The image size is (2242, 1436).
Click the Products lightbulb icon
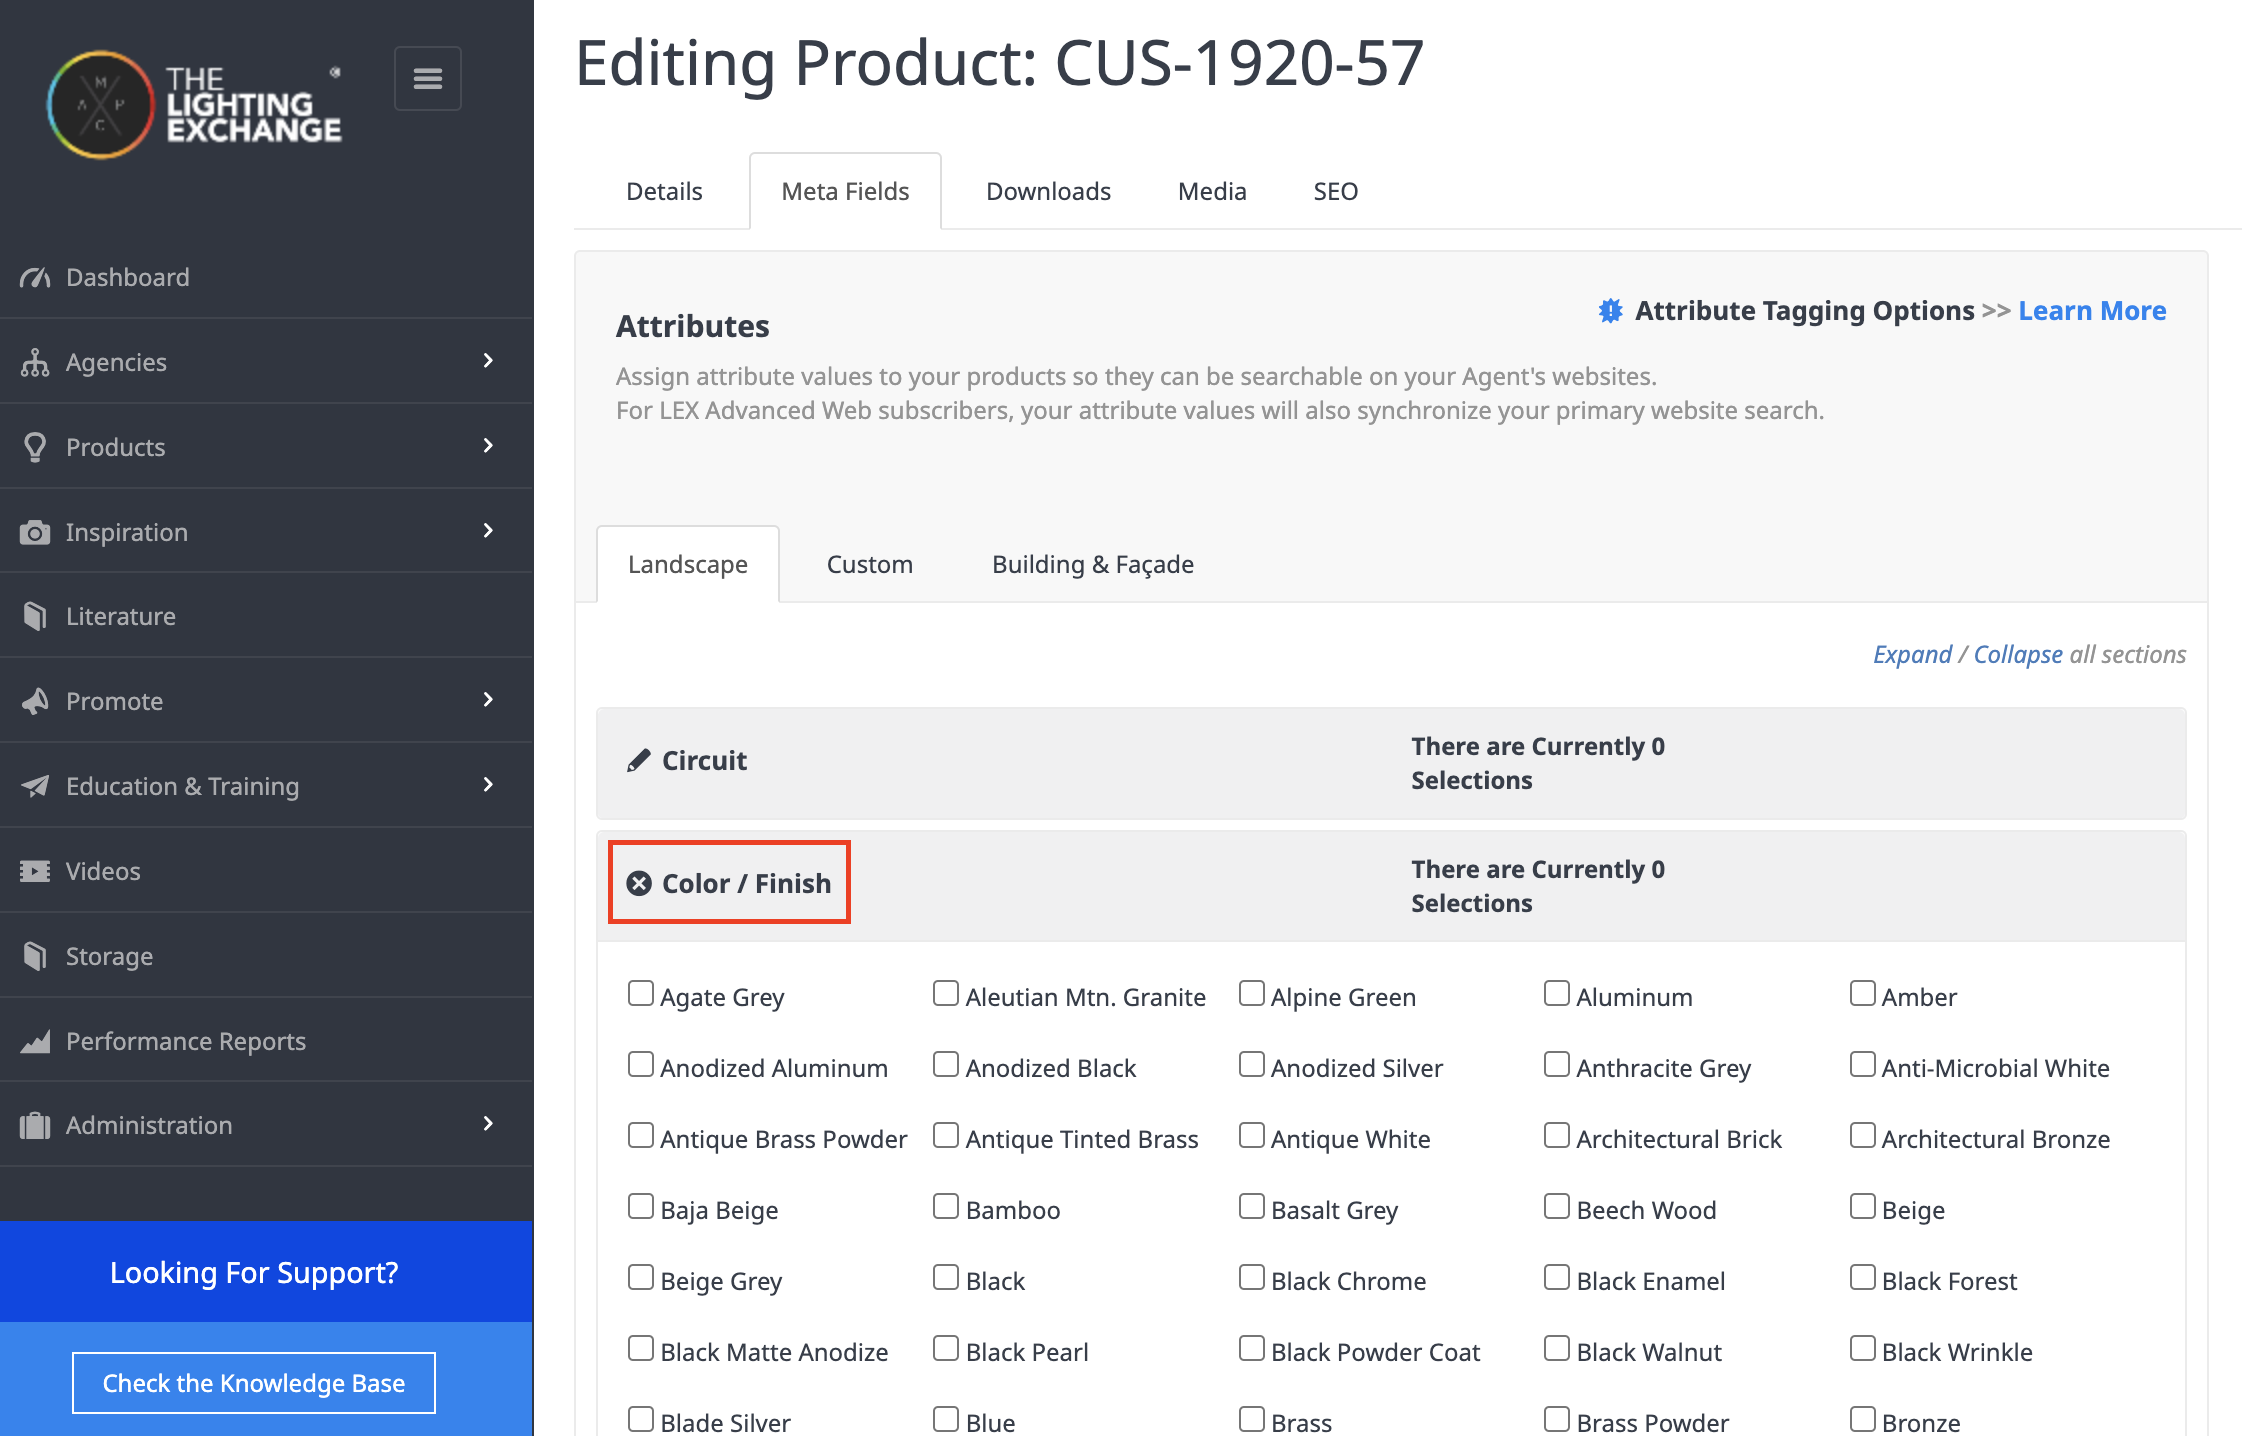(35, 447)
